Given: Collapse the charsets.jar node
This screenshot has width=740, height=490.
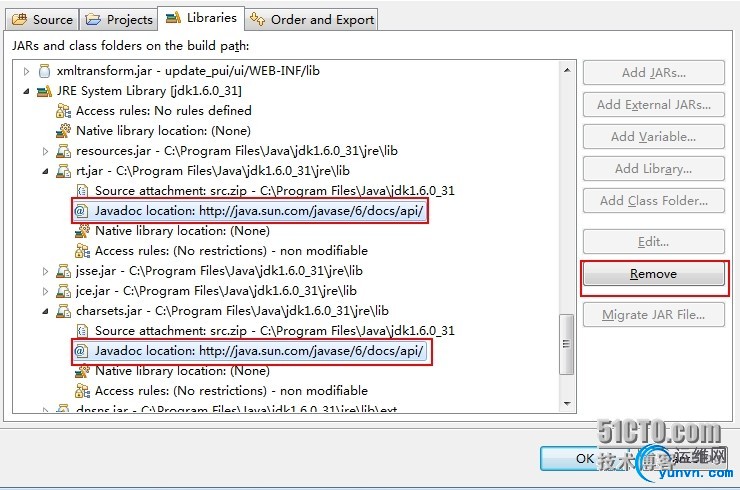Looking at the screenshot, I should [45, 312].
